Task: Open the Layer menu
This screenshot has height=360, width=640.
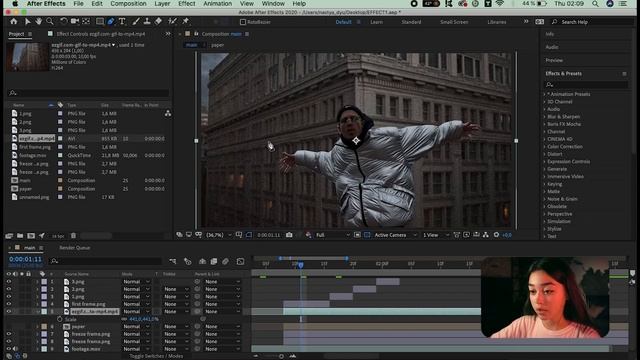Action: point(162,4)
